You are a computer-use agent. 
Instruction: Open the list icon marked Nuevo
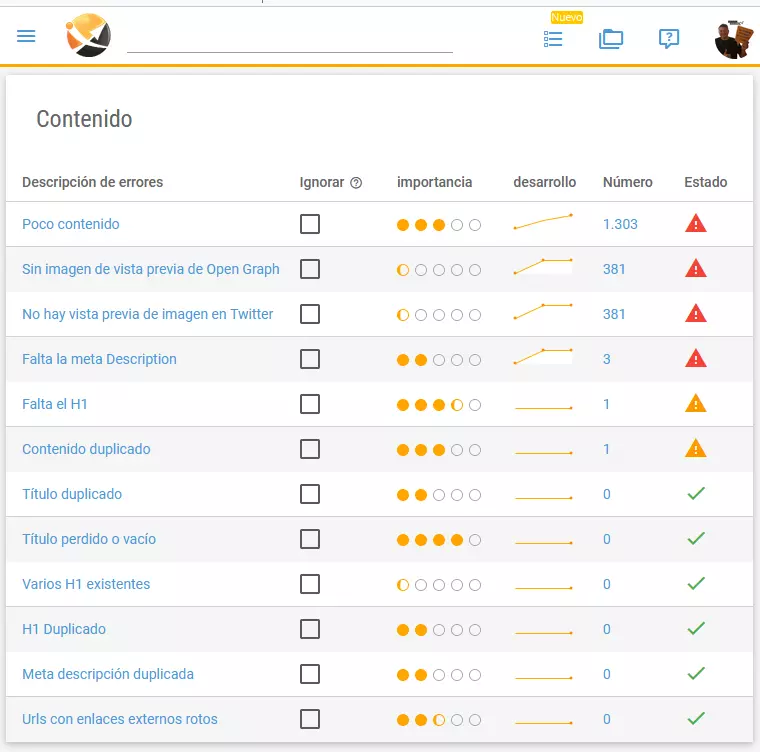pos(553,39)
